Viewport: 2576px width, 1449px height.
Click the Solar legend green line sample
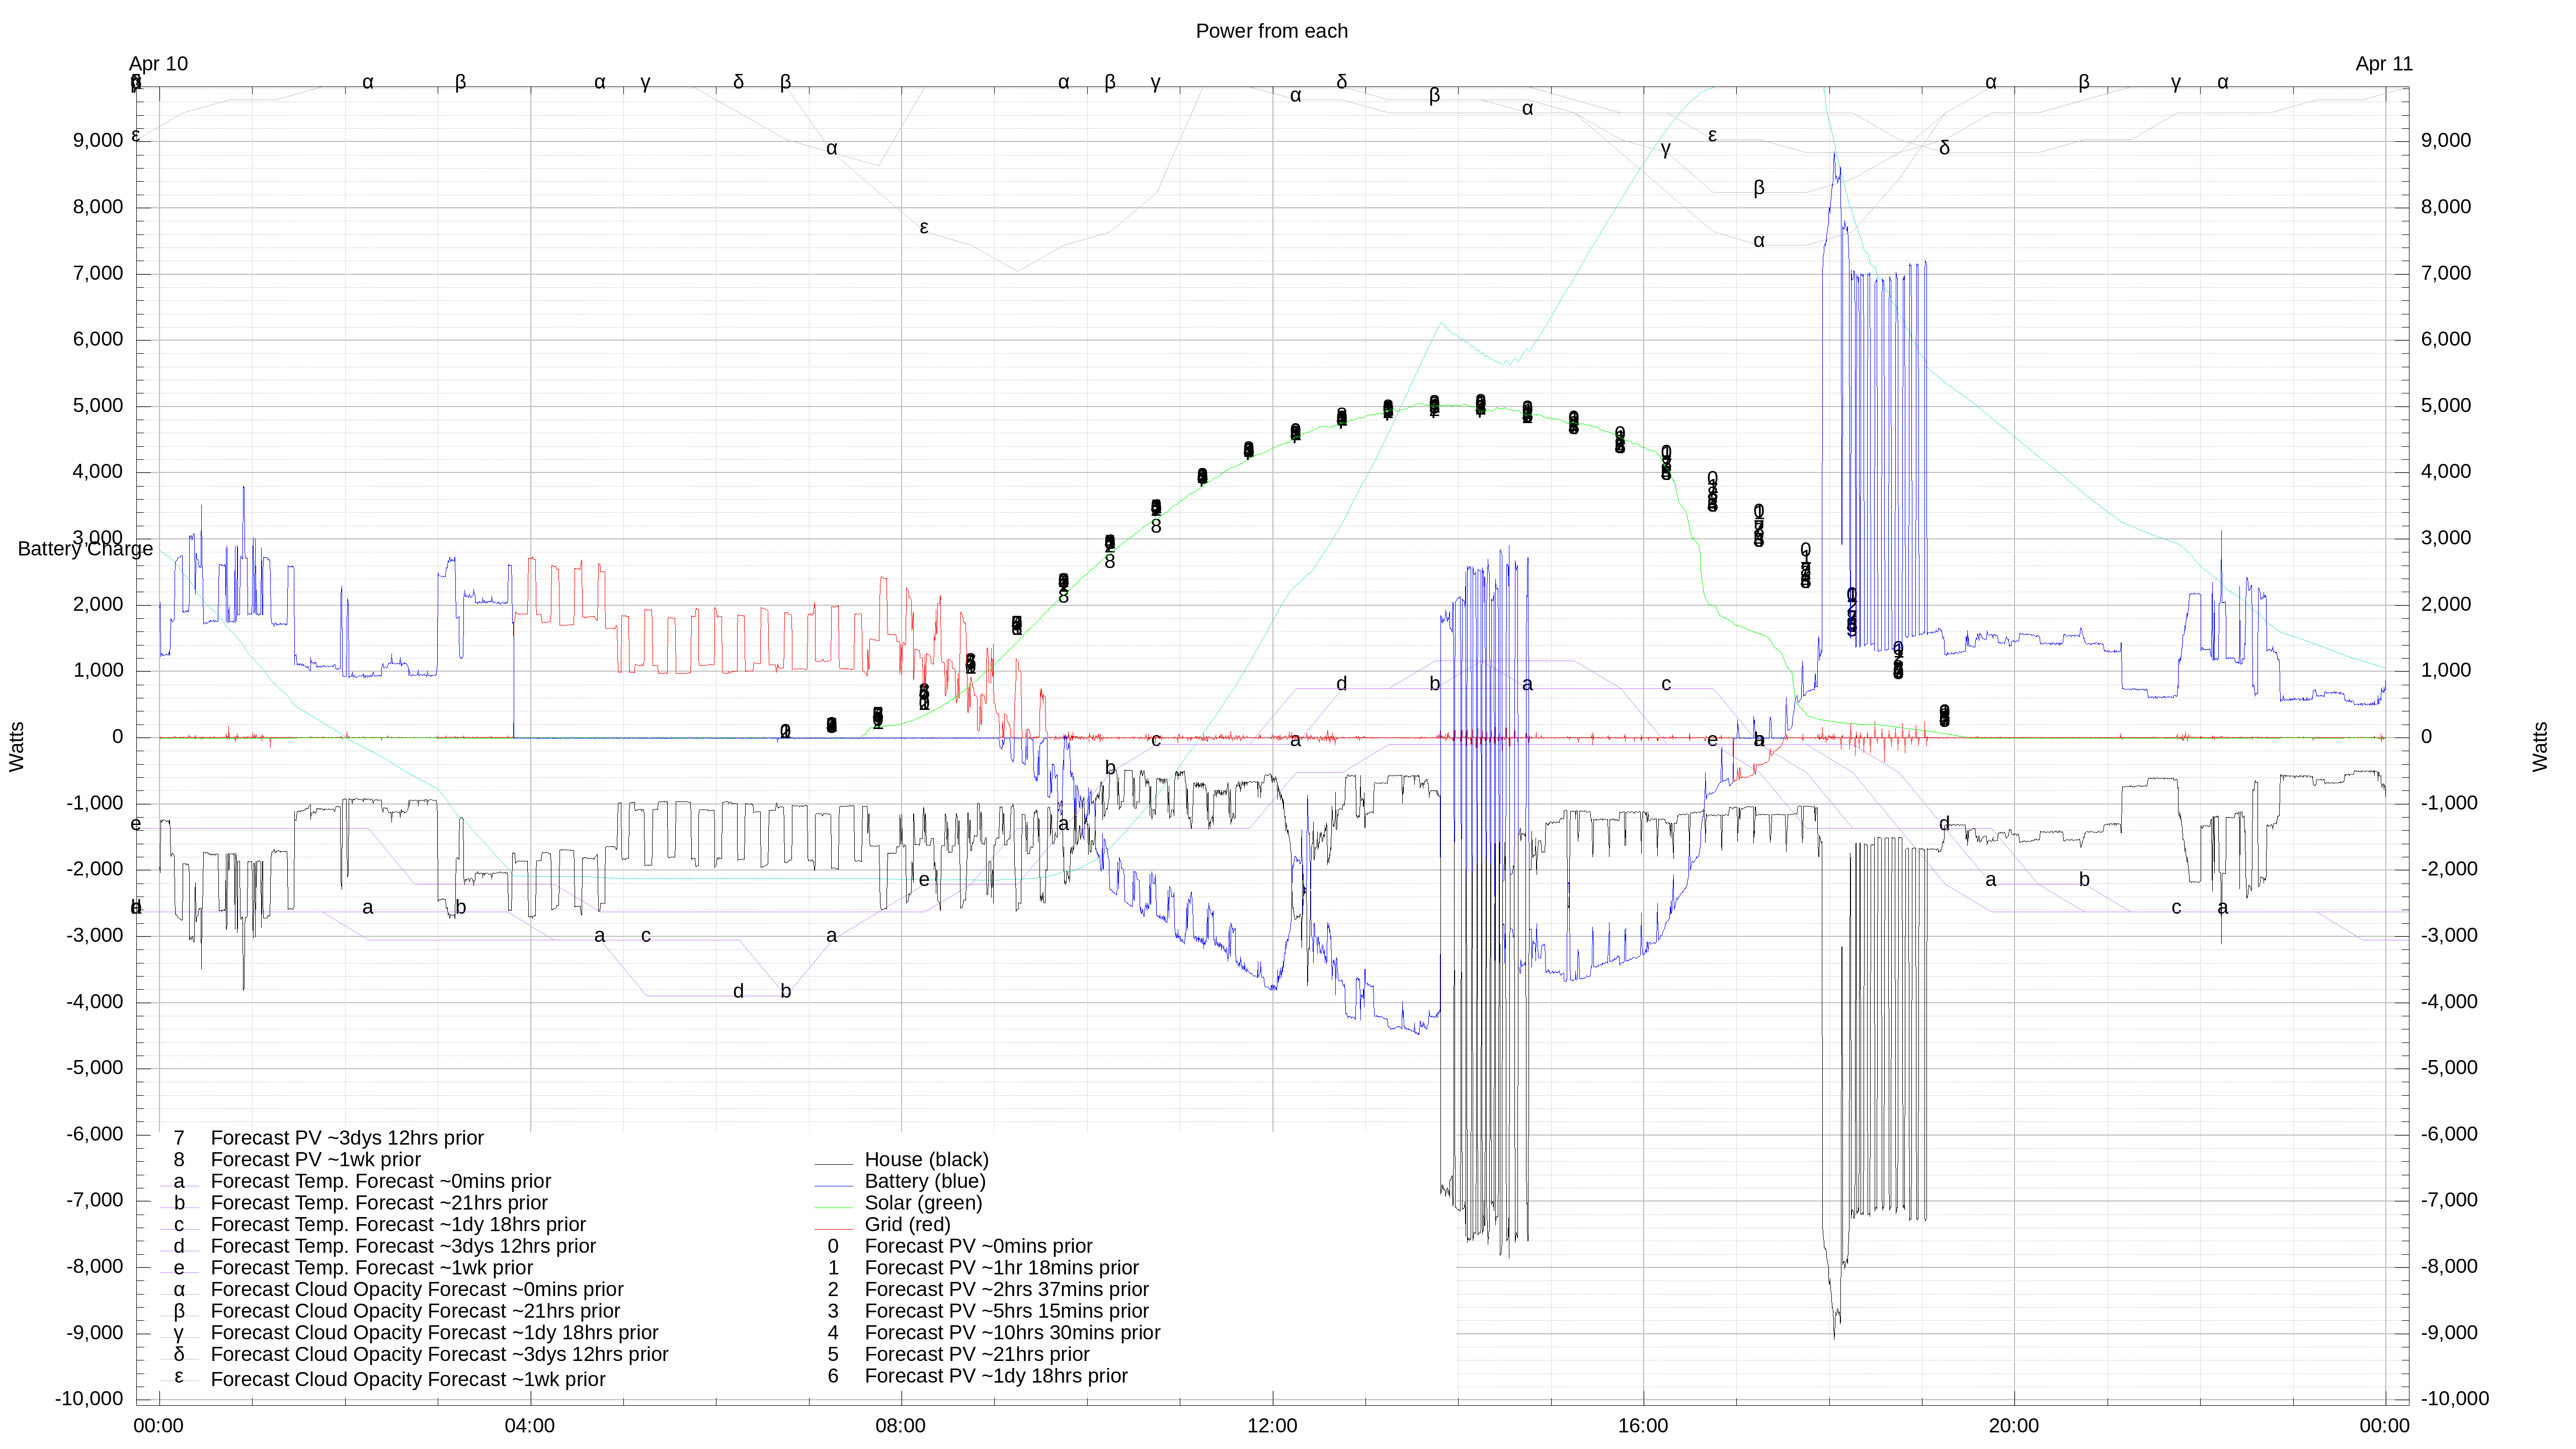pos(833,1207)
